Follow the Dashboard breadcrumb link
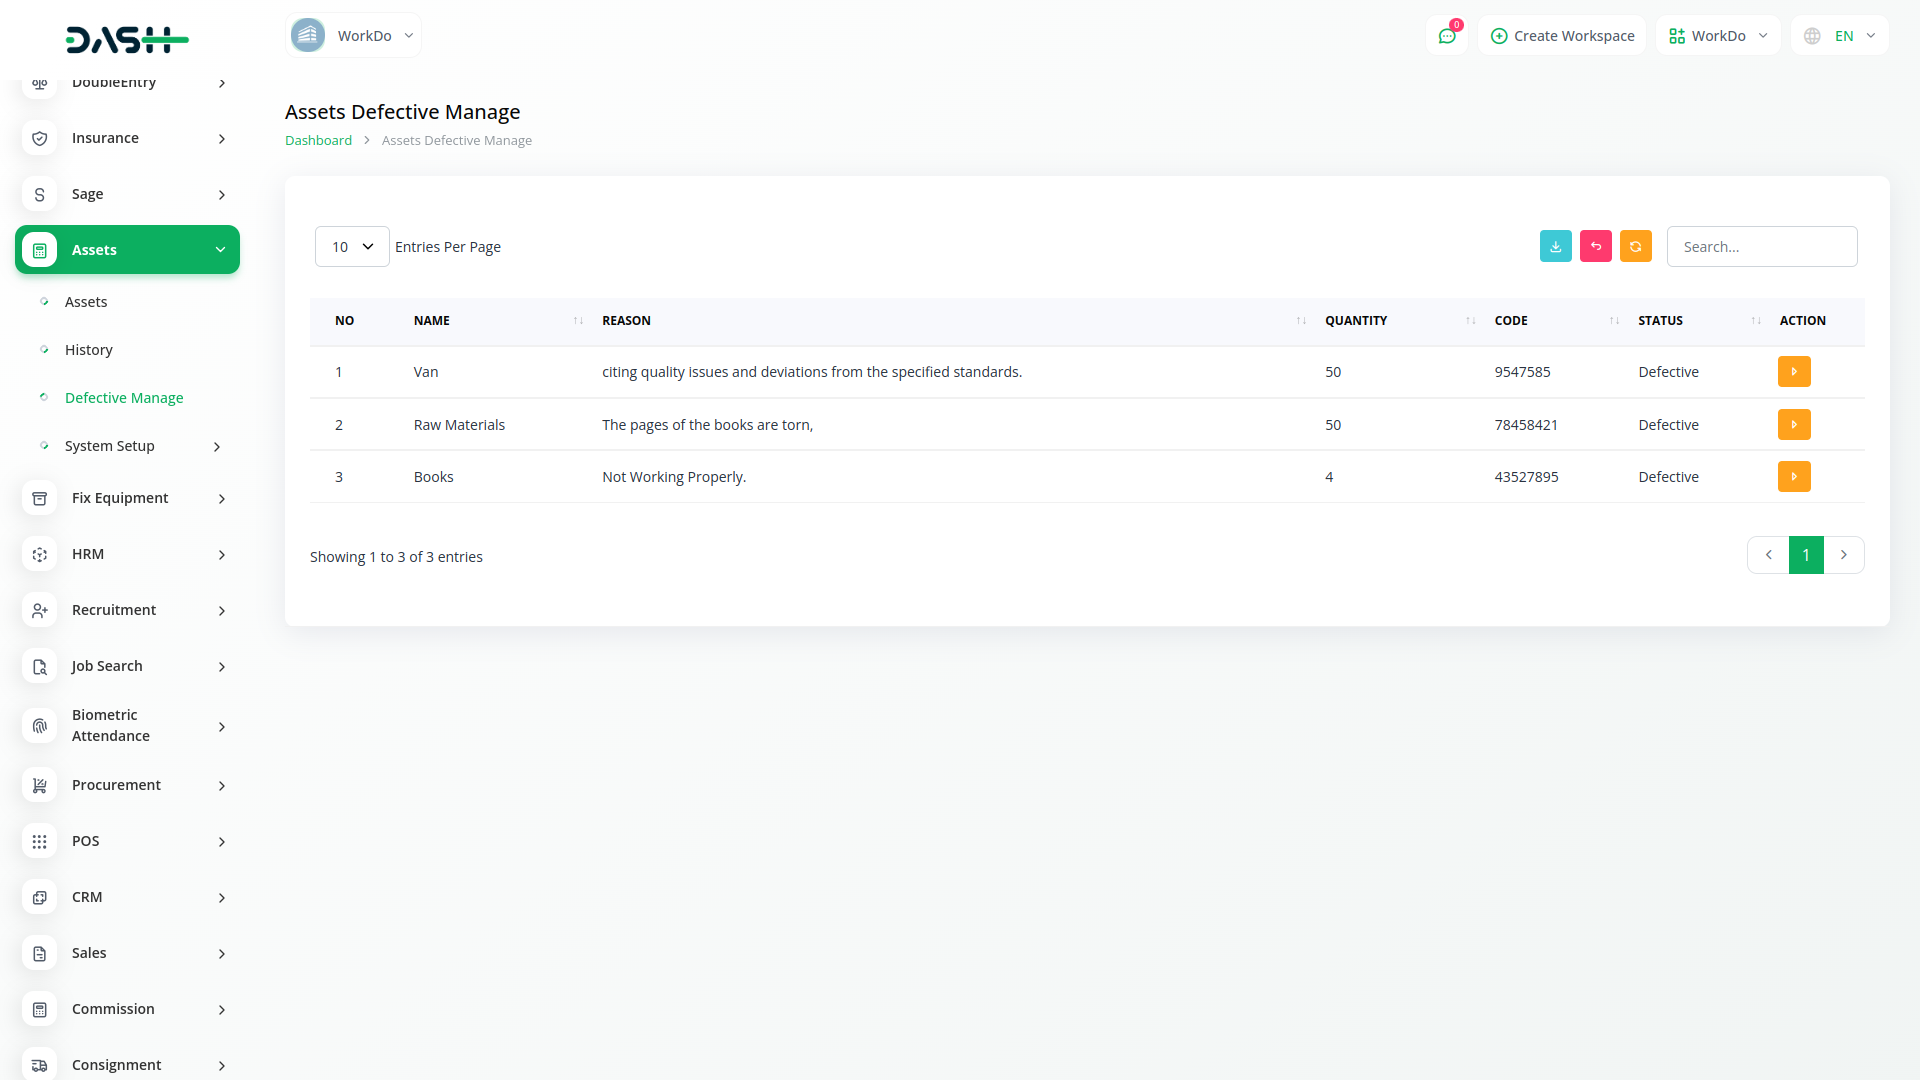Viewport: 1920px width, 1080px height. click(x=318, y=141)
